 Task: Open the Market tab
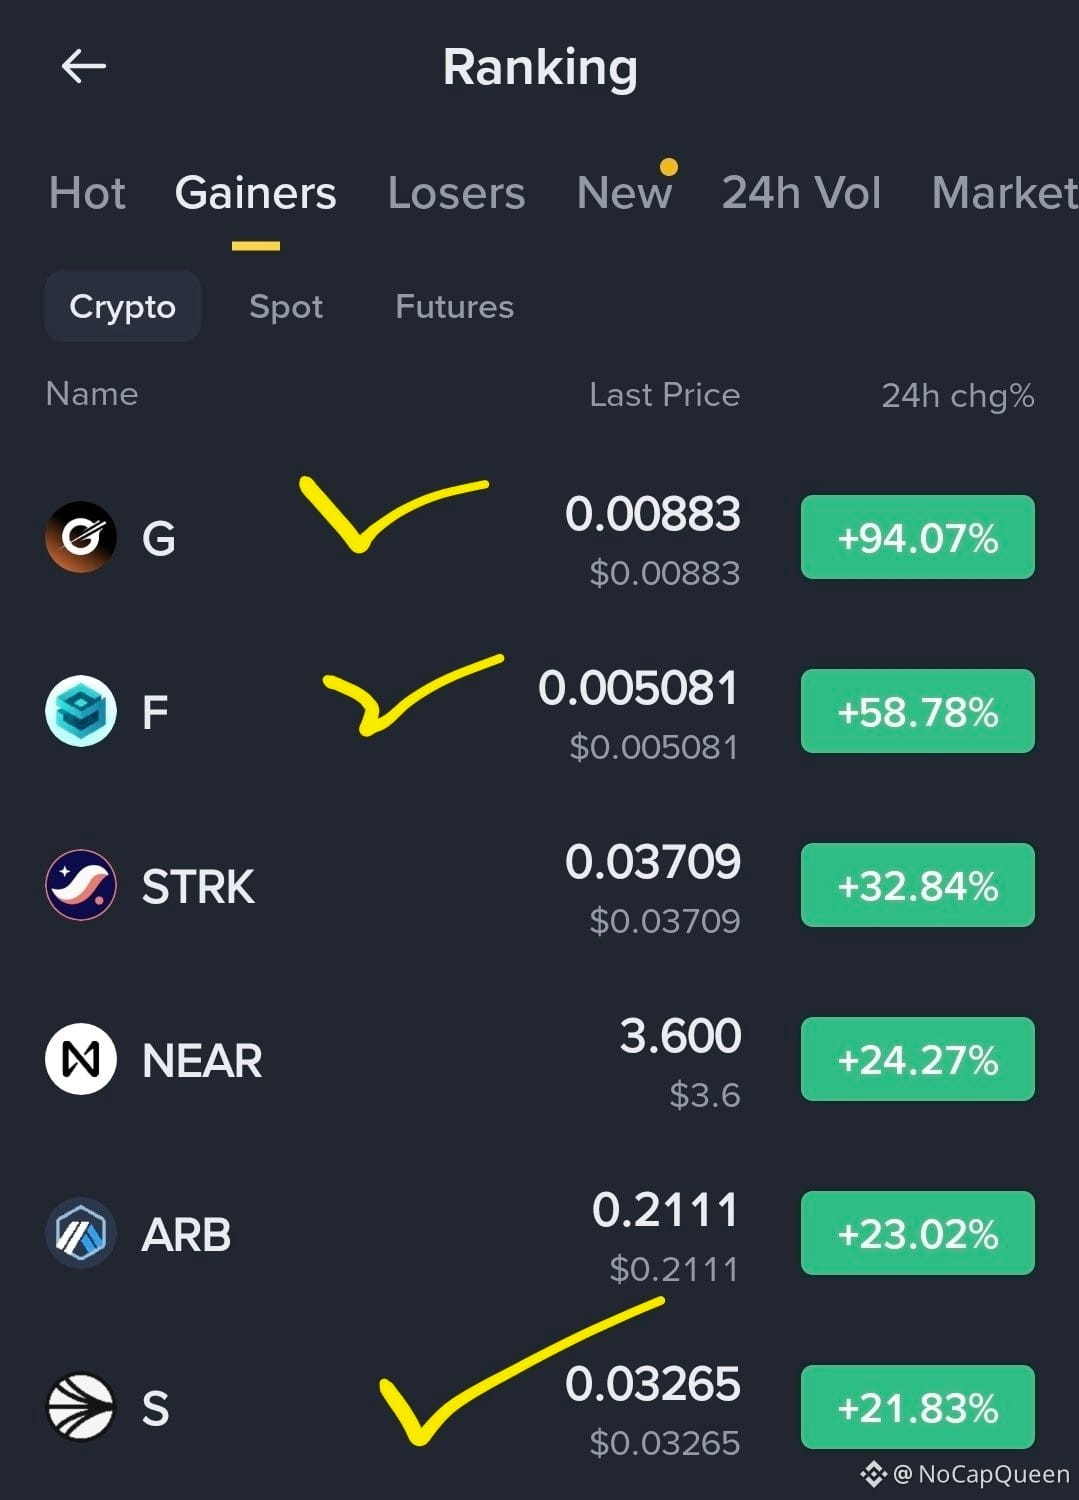(1005, 193)
